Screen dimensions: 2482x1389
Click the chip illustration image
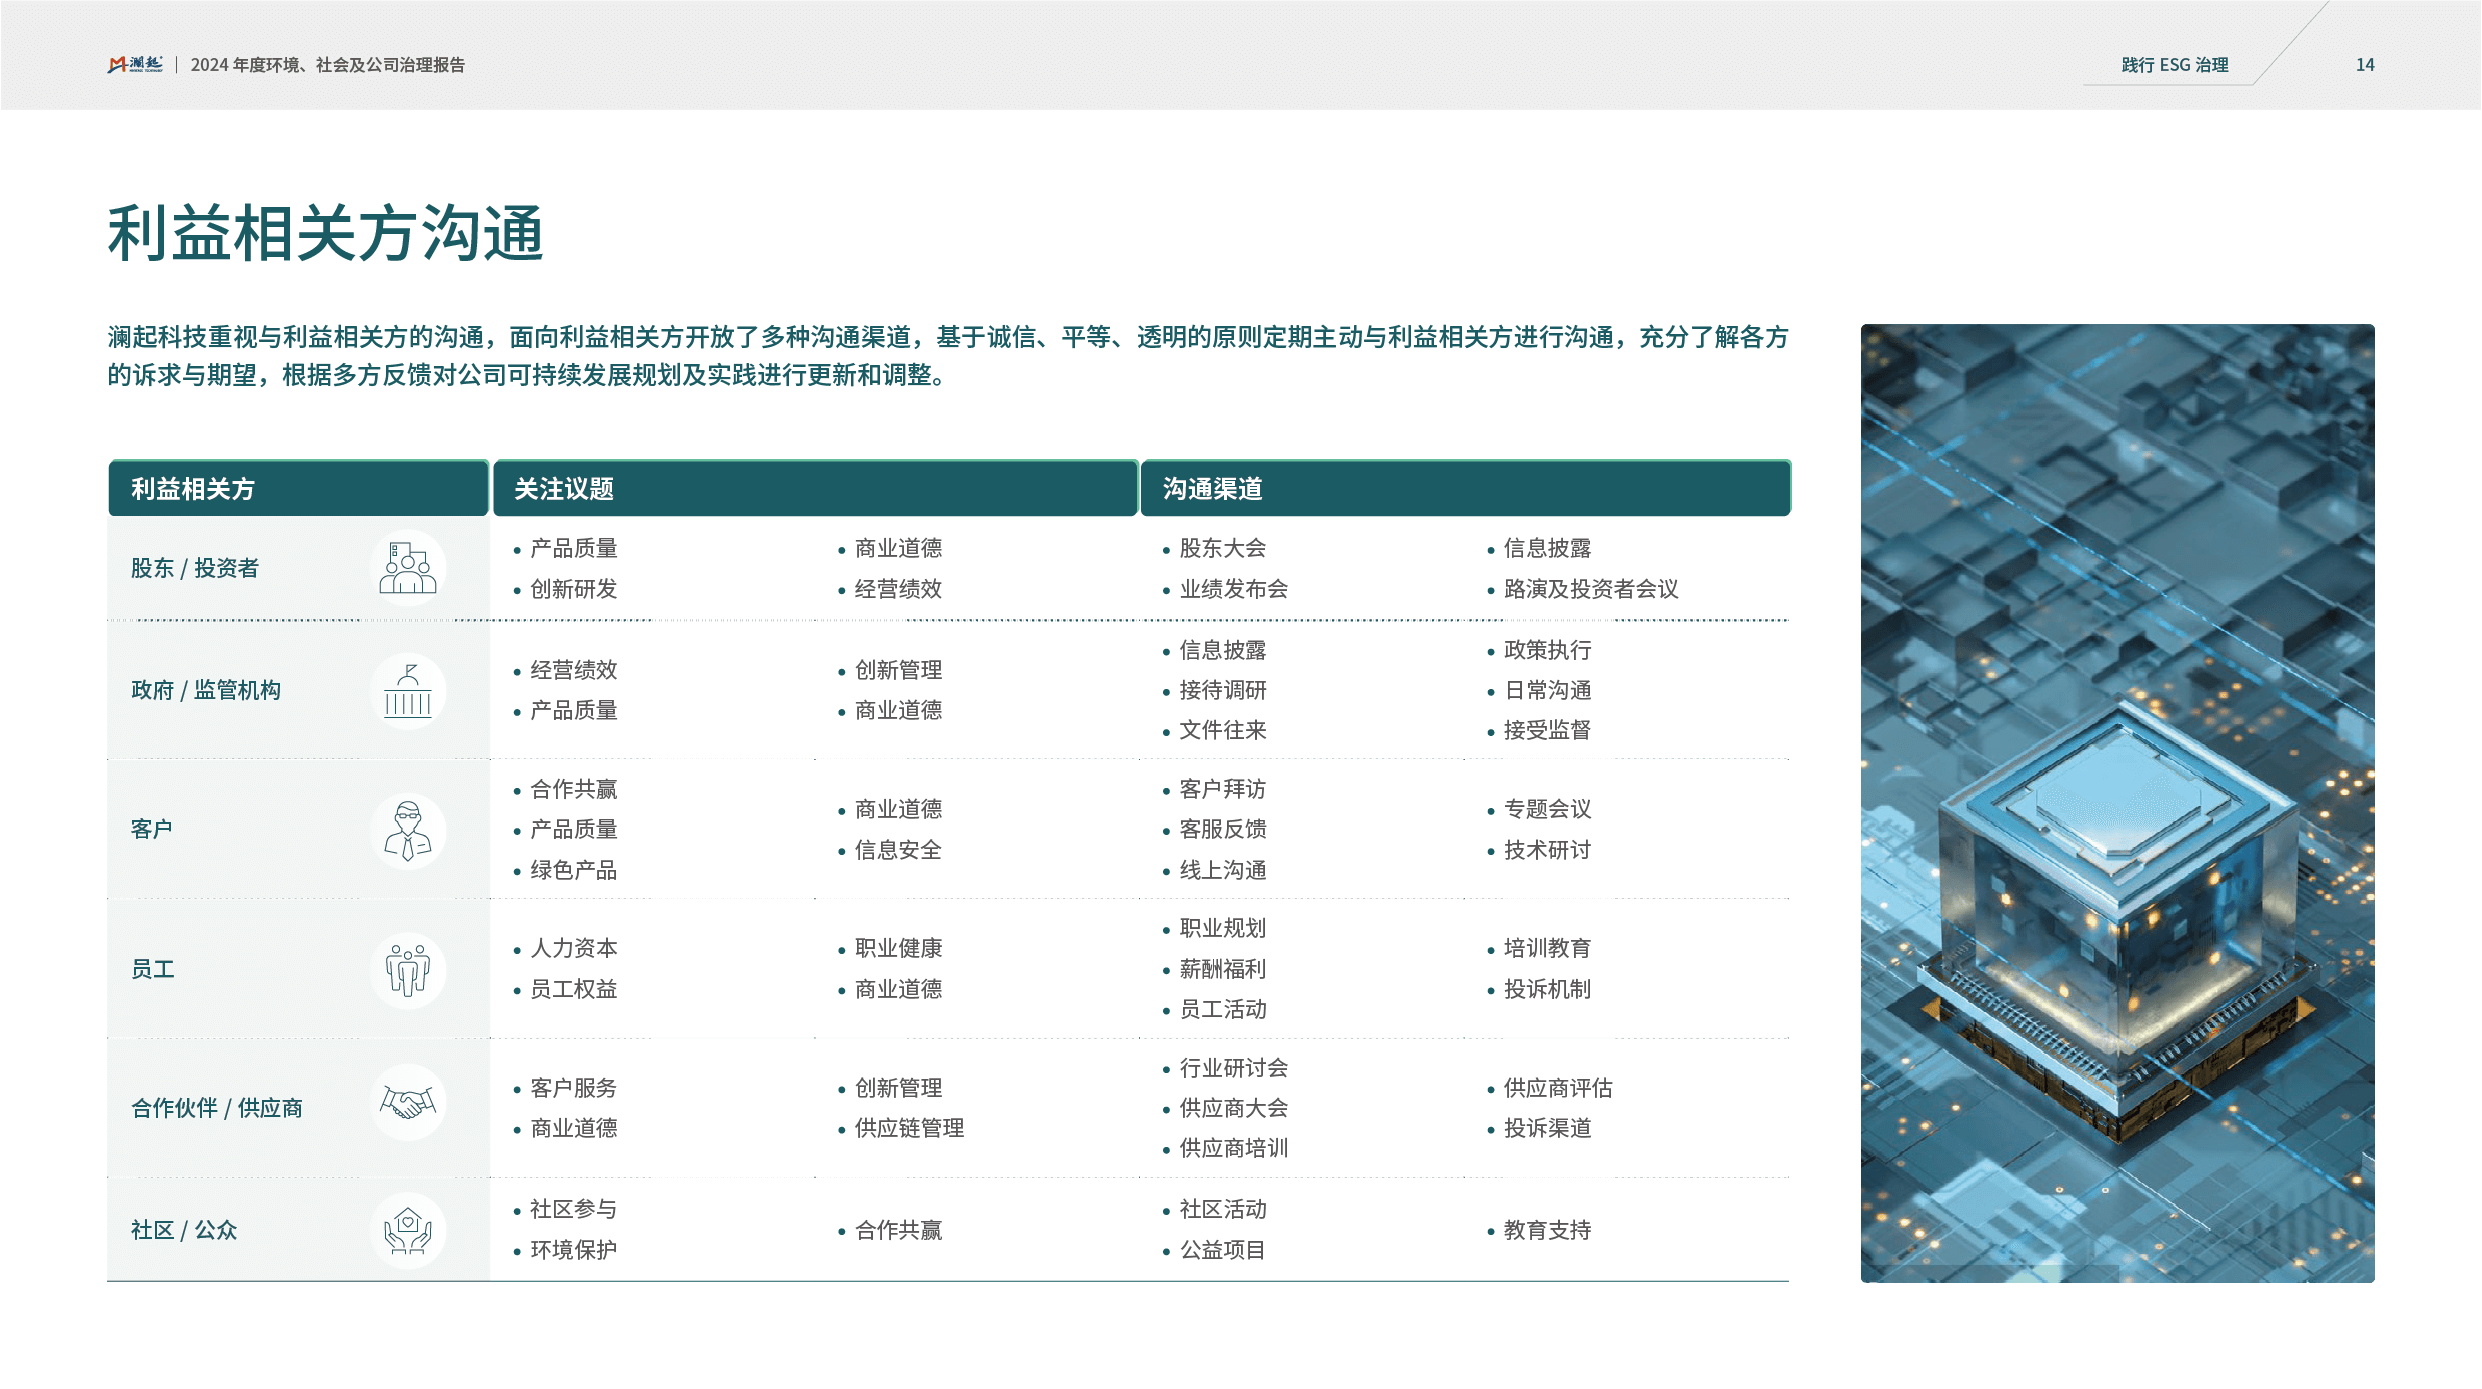(x=2117, y=803)
